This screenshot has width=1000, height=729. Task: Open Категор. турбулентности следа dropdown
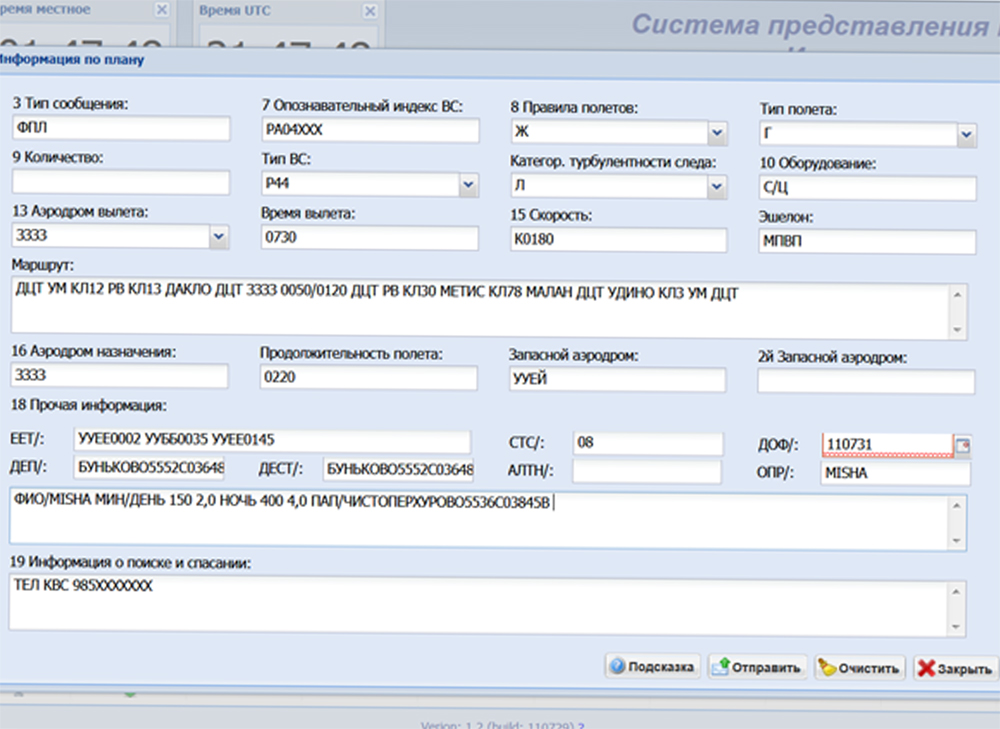pos(717,186)
